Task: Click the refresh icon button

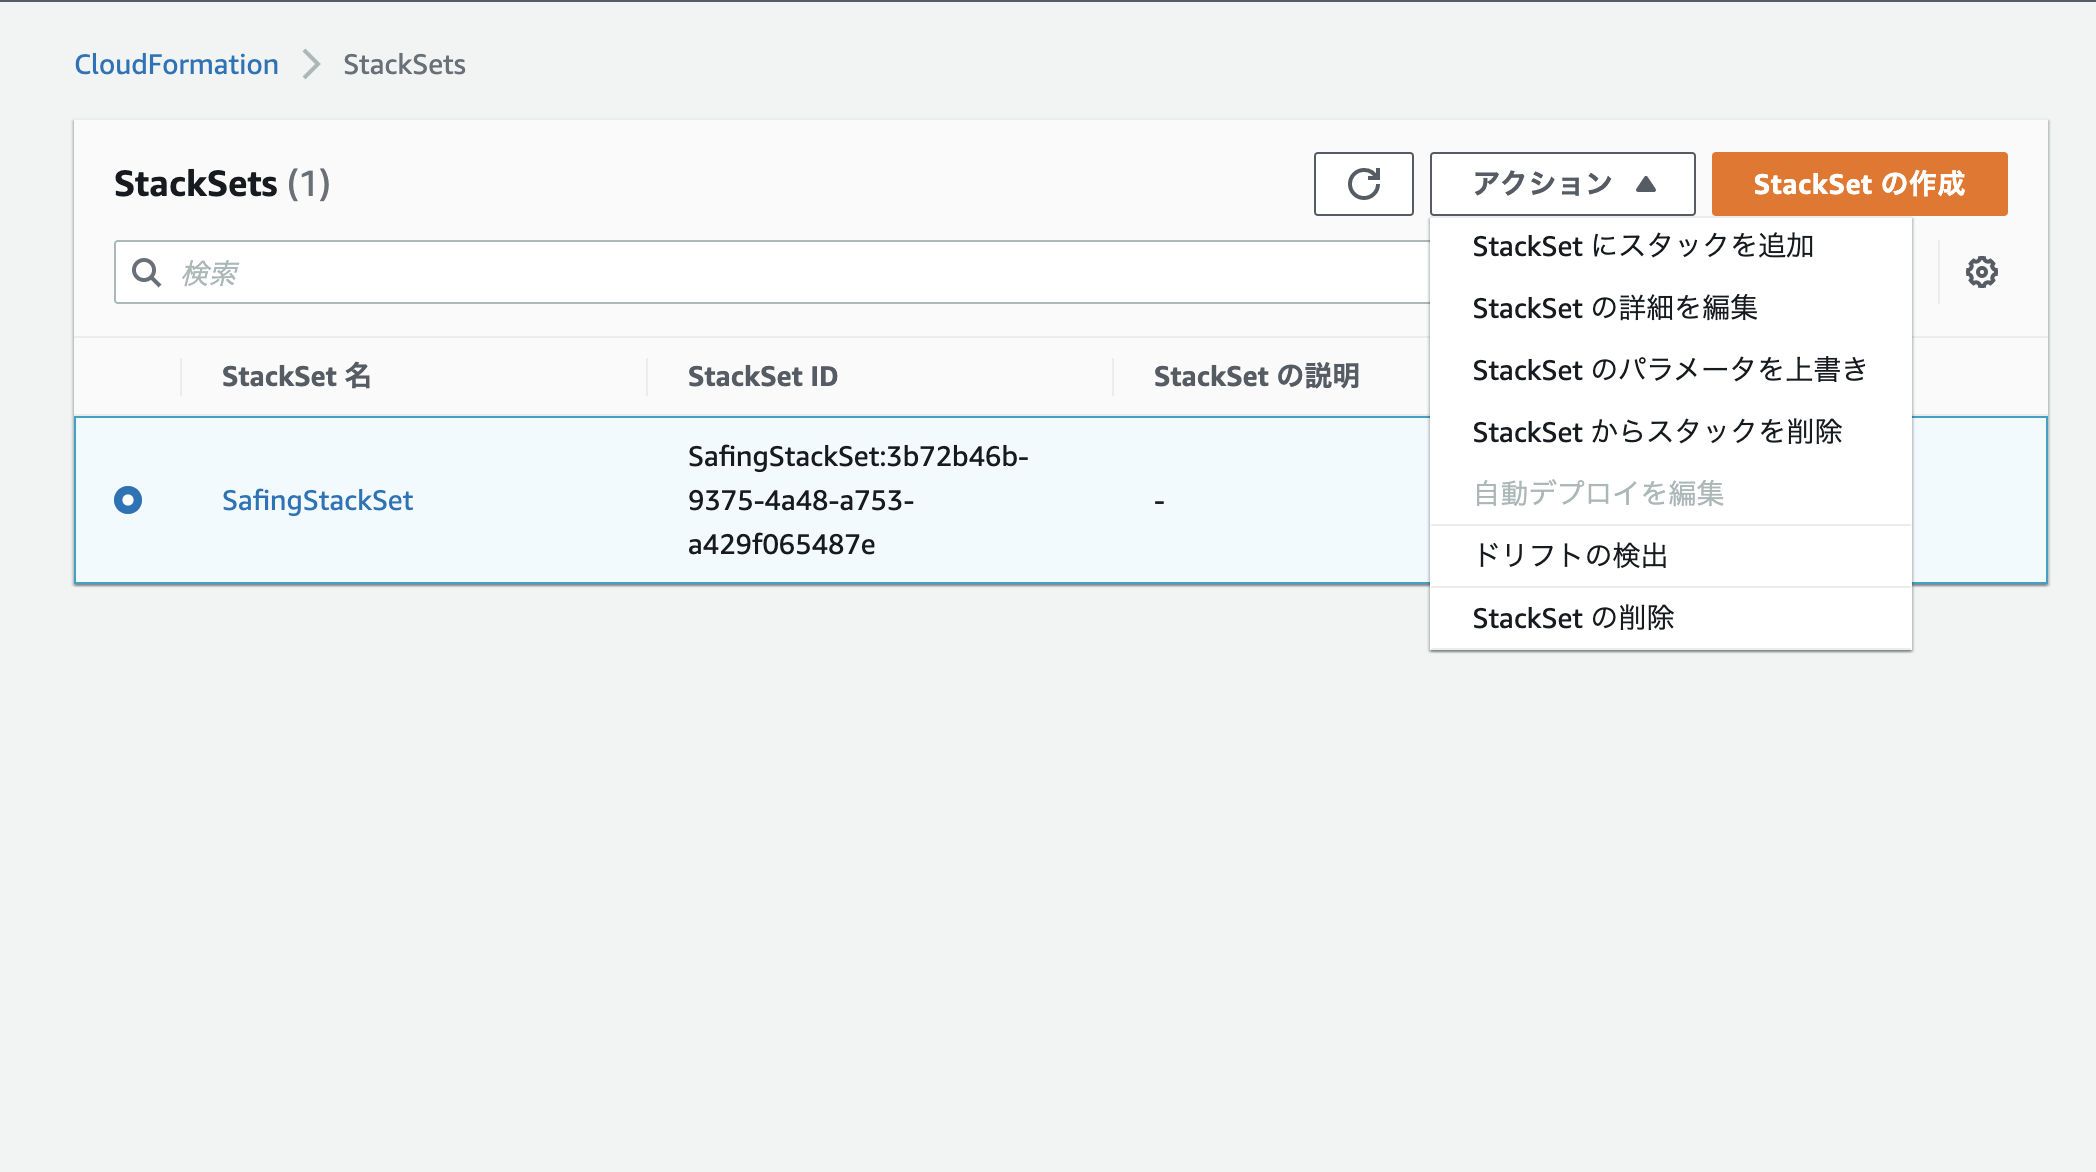Action: (x=1363, y=184)
